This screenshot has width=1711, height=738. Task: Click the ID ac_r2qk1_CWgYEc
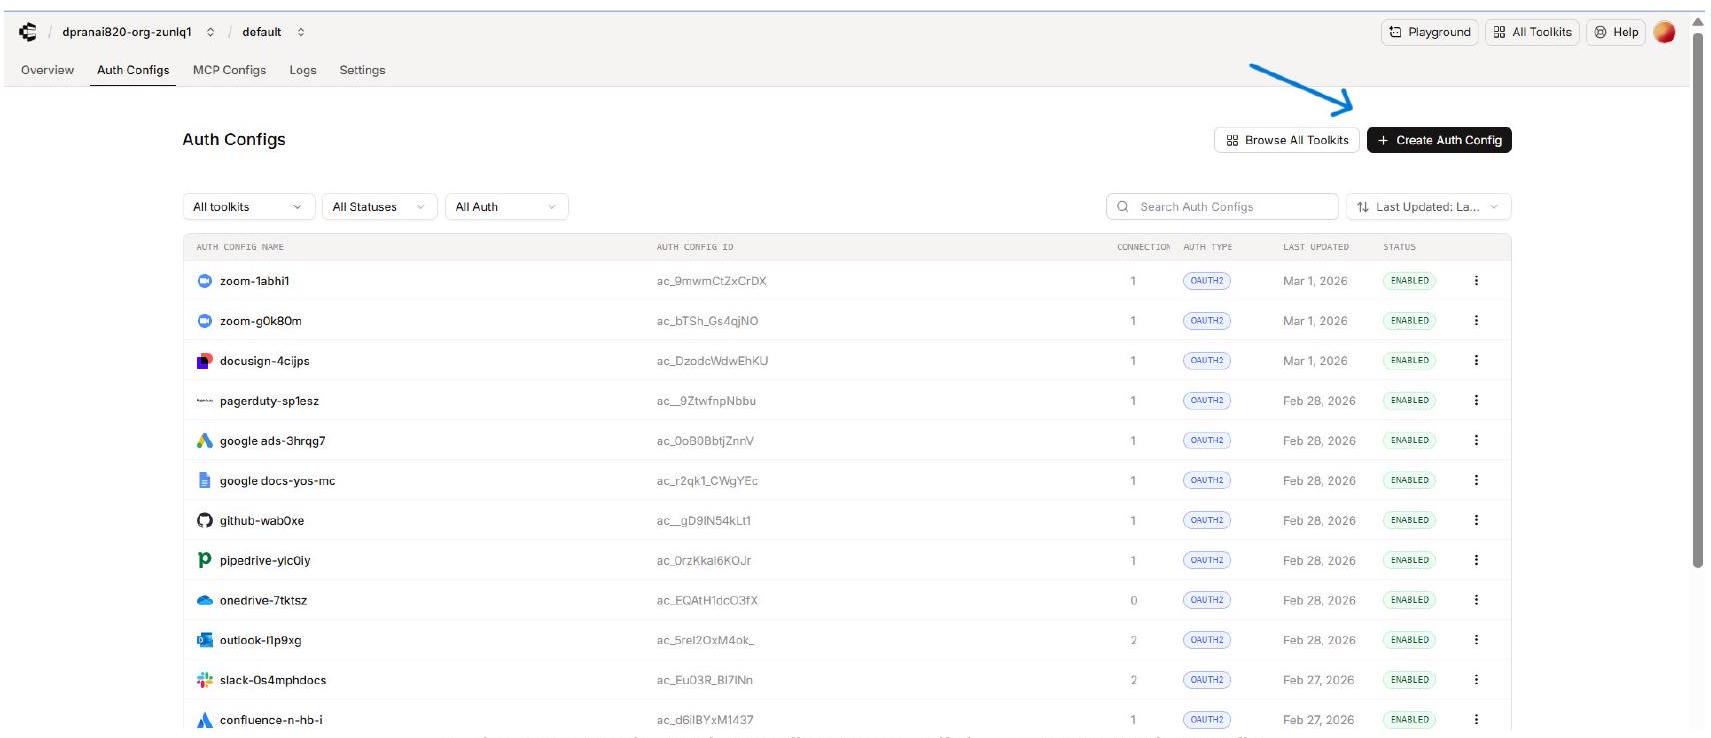click(x=707, y=481)
